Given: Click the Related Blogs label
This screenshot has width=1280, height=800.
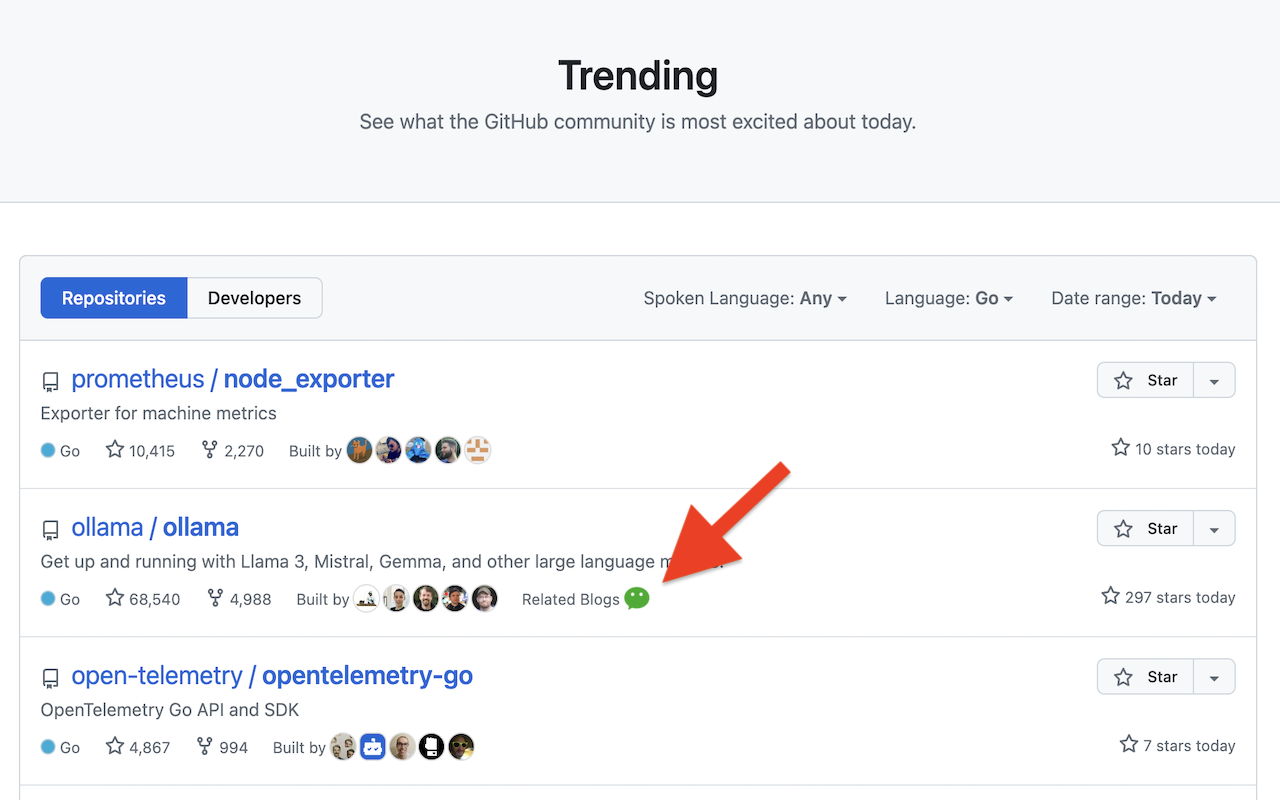Looking at the screenshot, I should pyautogui.click(x=571, y=599).
